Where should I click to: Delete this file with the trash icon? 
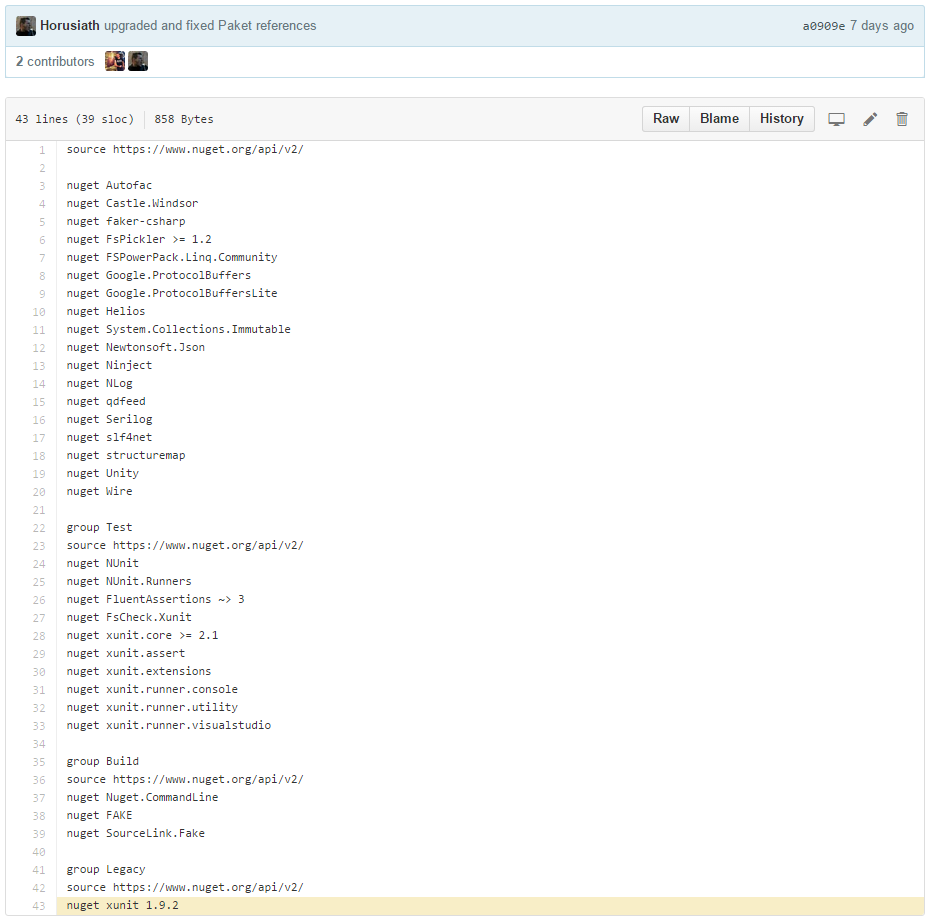(901, 119)
